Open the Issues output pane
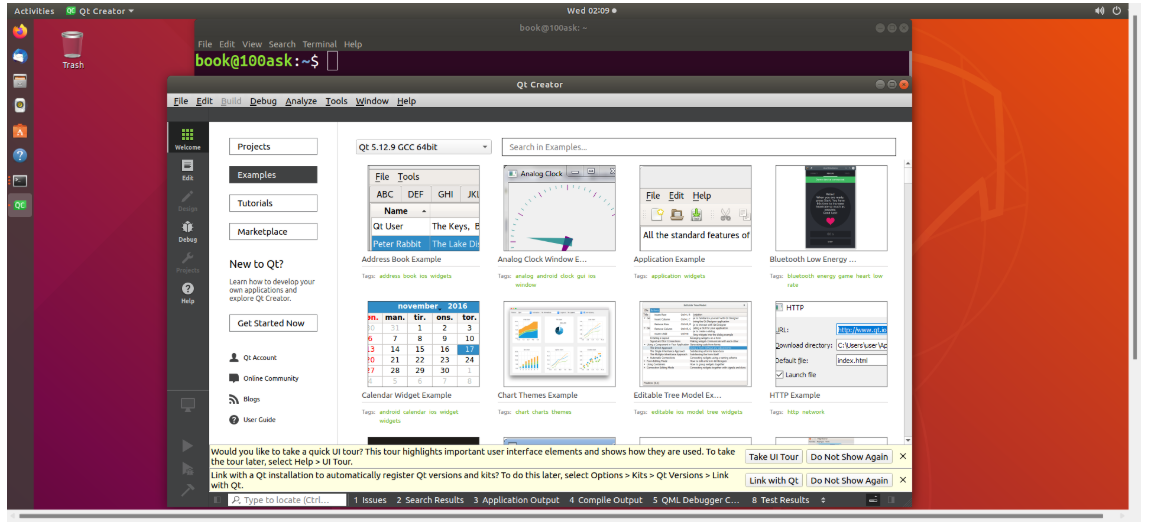This screenshot has width=1151, height=530. click(370, 500)
